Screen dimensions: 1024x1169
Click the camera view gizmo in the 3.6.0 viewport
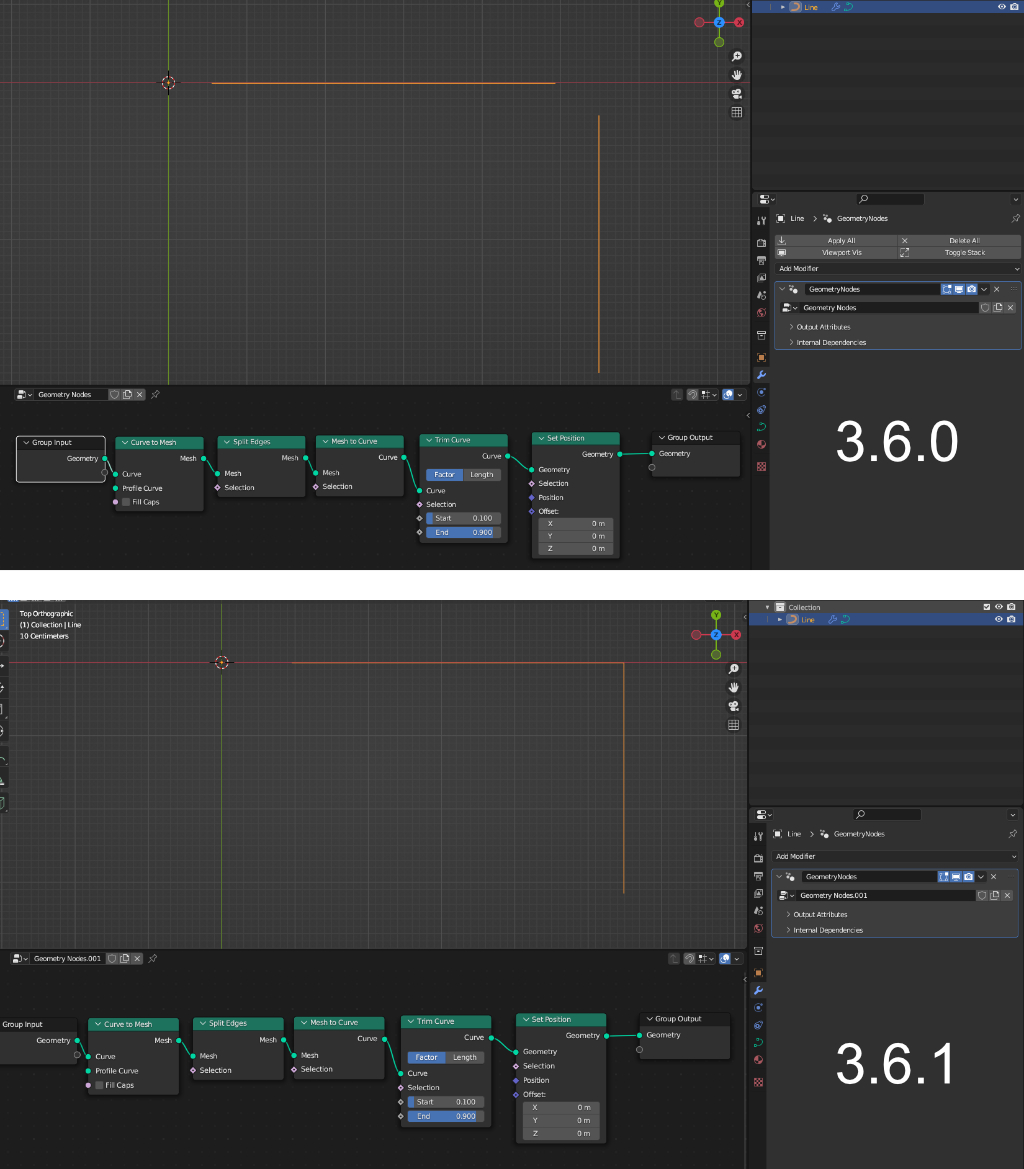(x=736, y=94)
